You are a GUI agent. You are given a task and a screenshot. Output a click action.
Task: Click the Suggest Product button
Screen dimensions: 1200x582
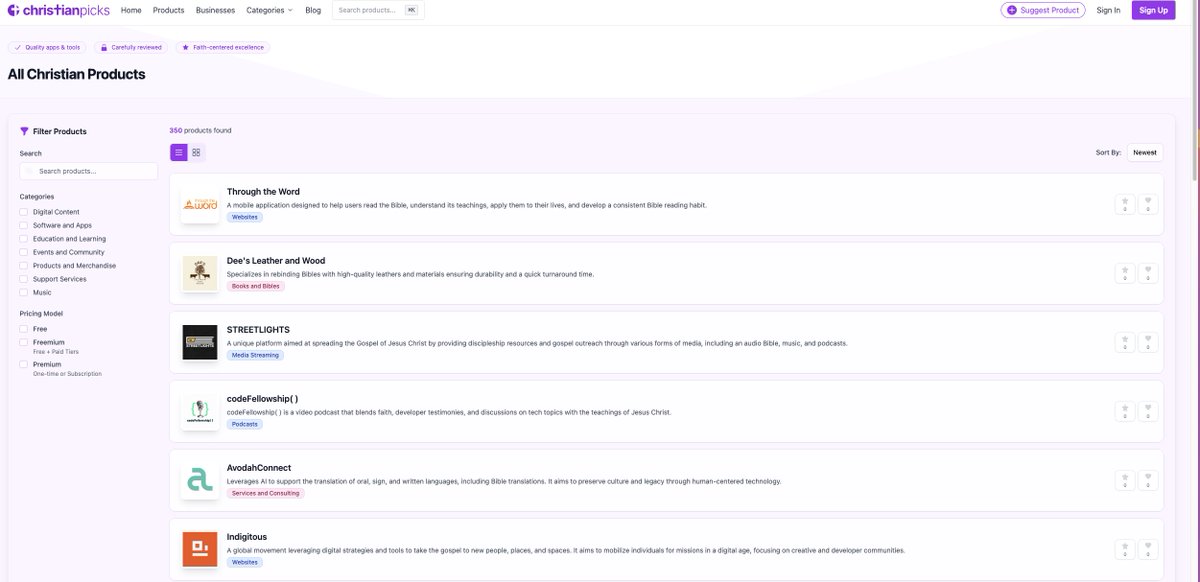(1043, 10)
